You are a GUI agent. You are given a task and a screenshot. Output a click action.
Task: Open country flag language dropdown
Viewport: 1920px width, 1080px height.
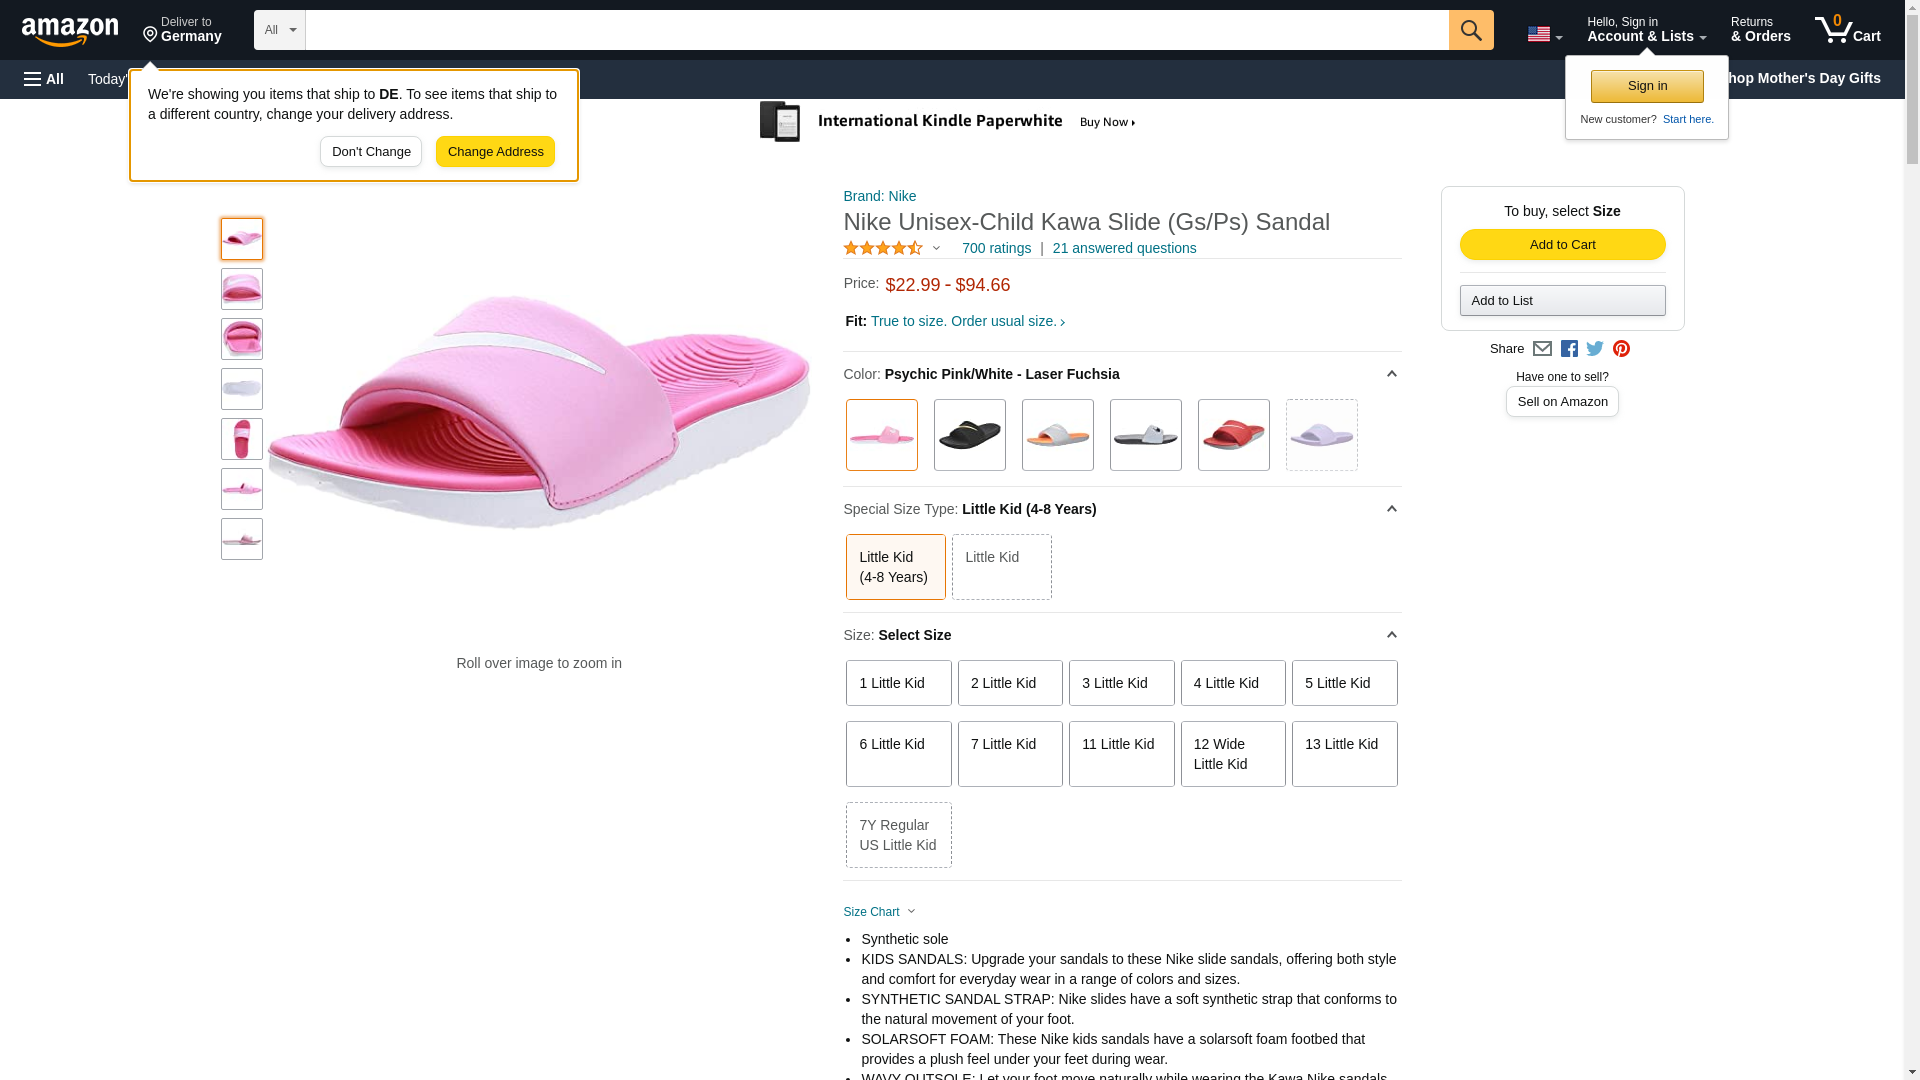[1544, 35]
